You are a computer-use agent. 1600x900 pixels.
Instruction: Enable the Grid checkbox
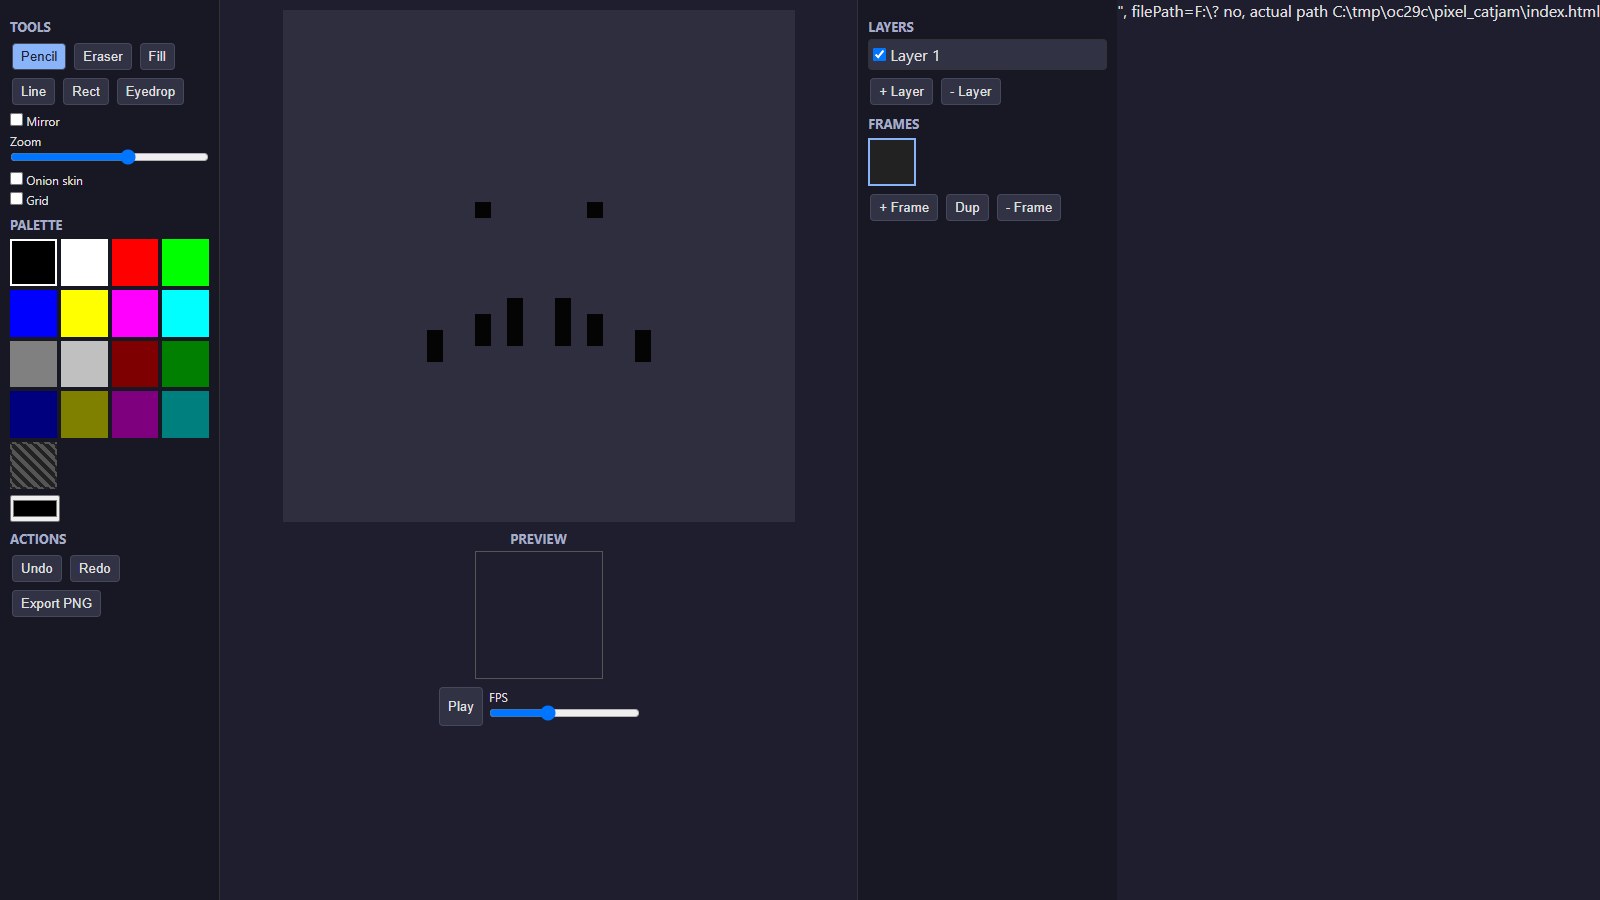click(x=17, y=199)
